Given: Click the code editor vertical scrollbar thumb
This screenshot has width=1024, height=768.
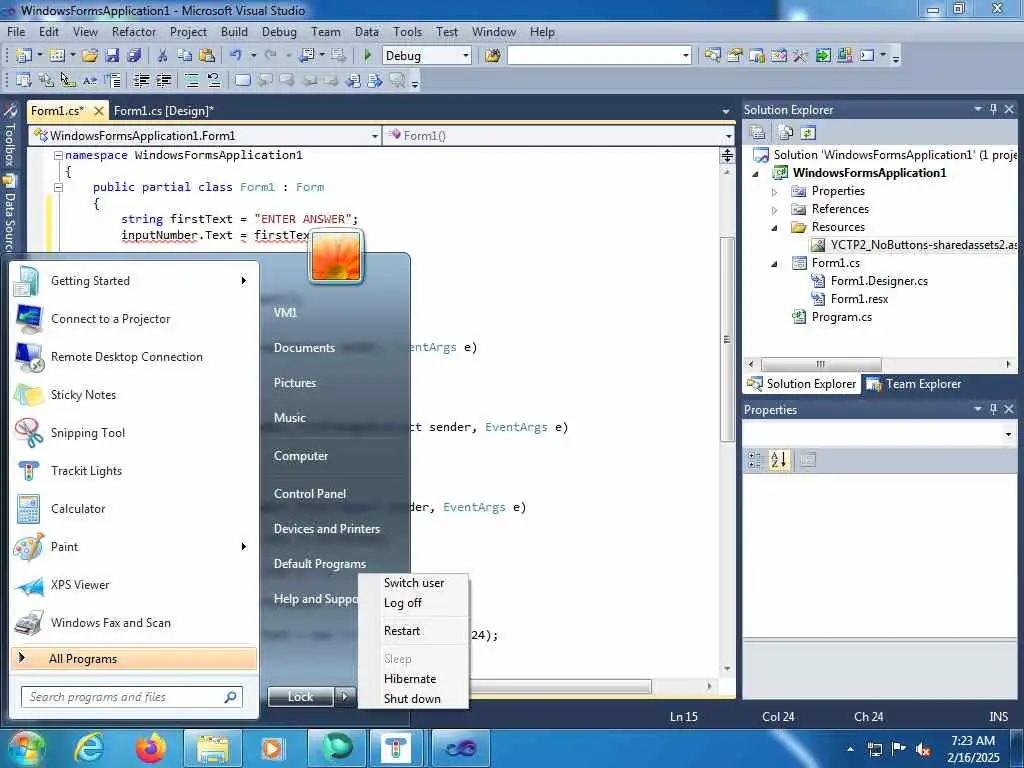Looking at the screenshot, I should coord(727,340).
